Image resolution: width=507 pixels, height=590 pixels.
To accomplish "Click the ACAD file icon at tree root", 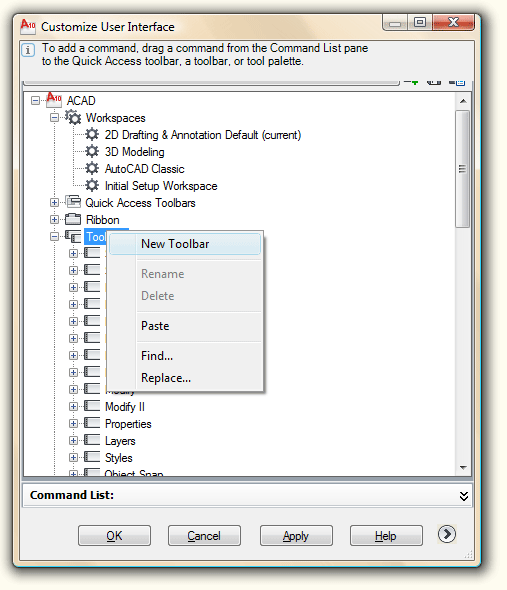I will click(53, 100).
